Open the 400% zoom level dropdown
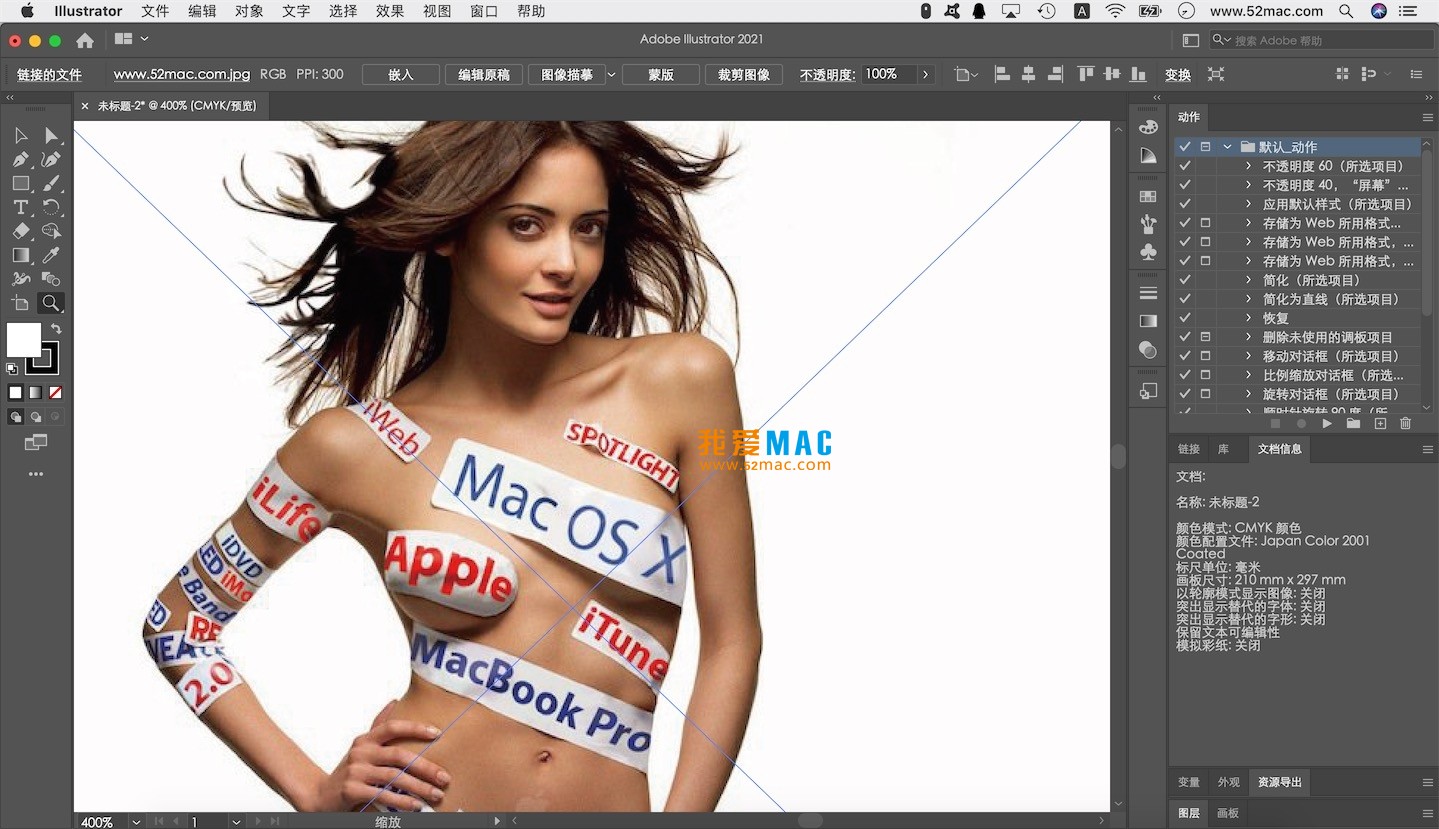 pos(136,822)
